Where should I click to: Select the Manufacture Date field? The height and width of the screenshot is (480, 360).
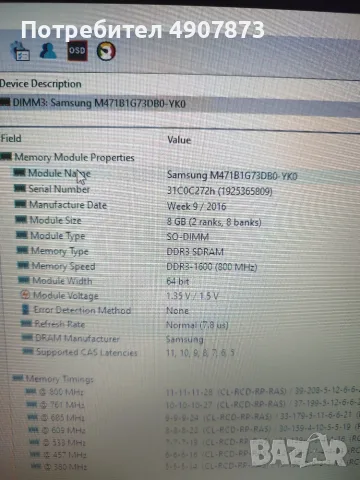coord(68,205)
